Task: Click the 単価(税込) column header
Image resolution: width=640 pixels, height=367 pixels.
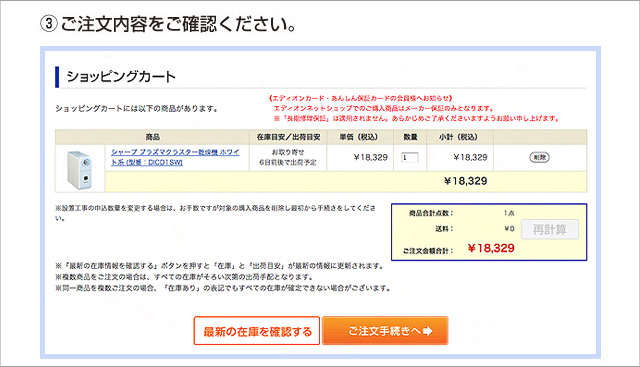Action: tap(359, 137)
